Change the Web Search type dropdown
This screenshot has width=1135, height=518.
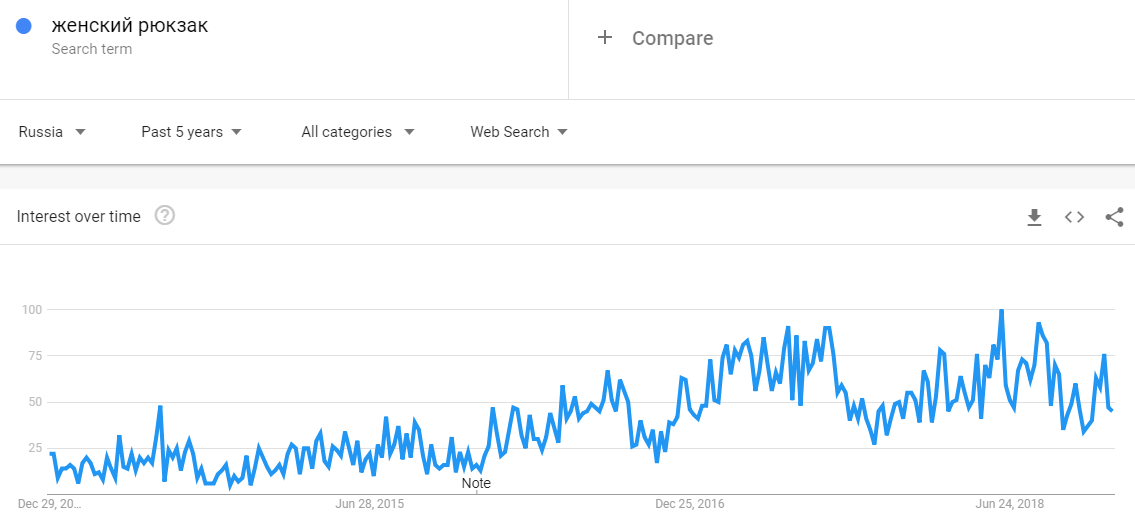point(519,132)
